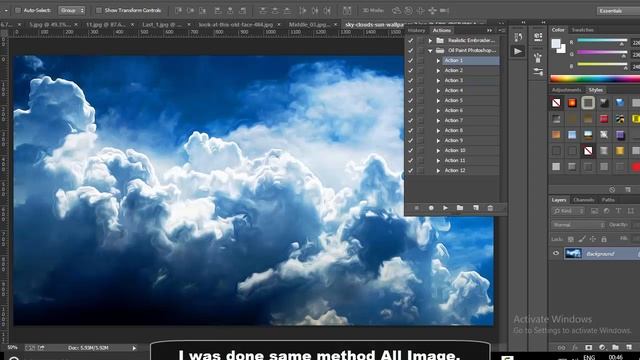The height and width of the screenshot is (360, 640).
Task: Expand Action 10 steps
Action: 438,151
